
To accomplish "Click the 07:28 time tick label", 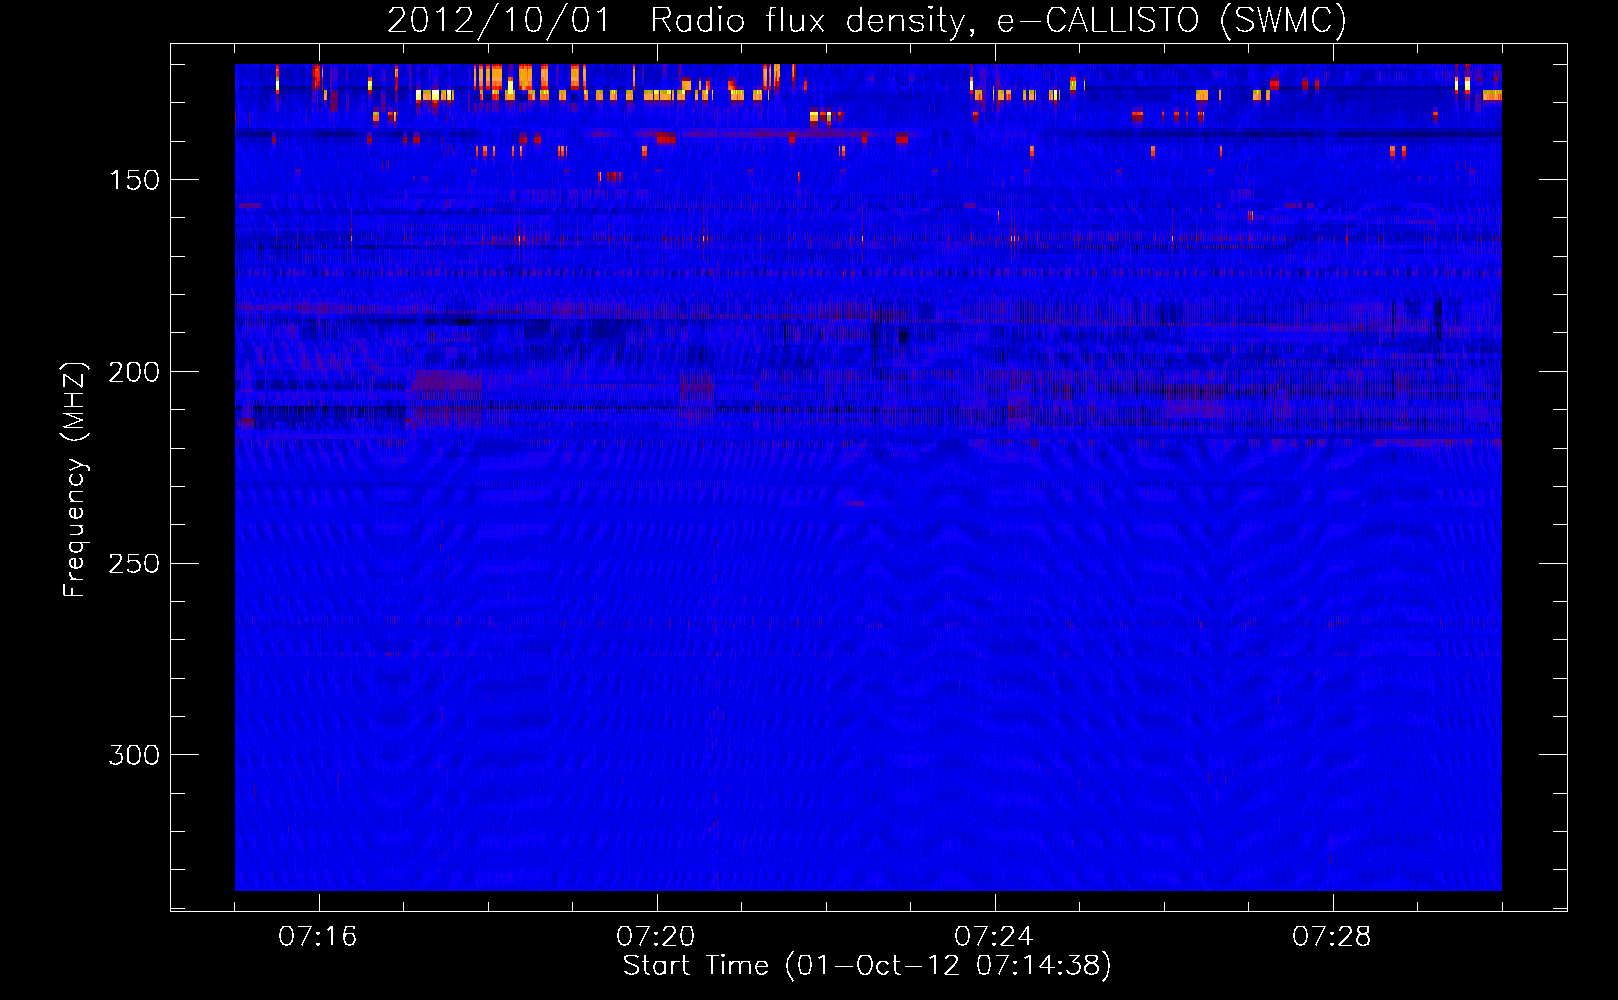I will pyautogui.click(x=1332, y=936).
